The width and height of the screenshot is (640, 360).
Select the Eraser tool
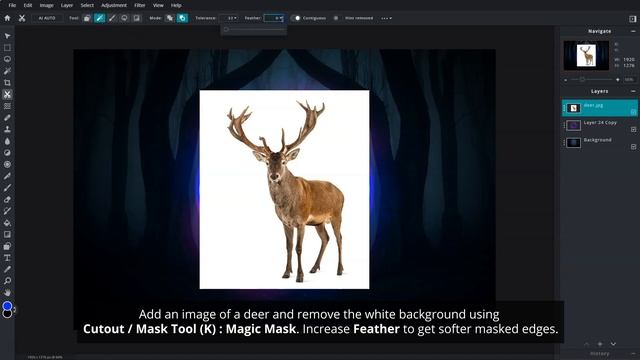click(x=7, y=200)
